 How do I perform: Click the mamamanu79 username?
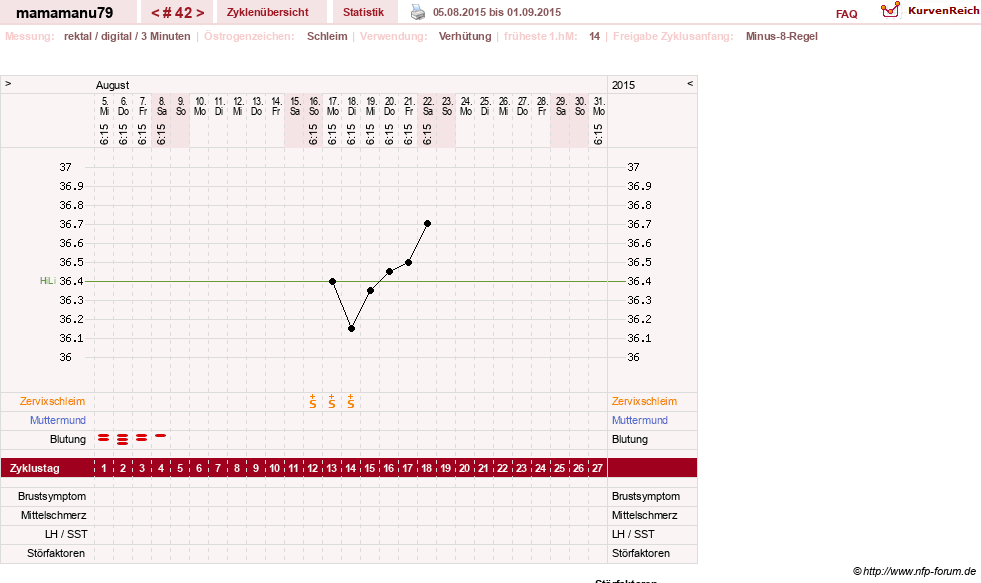click(64, 13)
